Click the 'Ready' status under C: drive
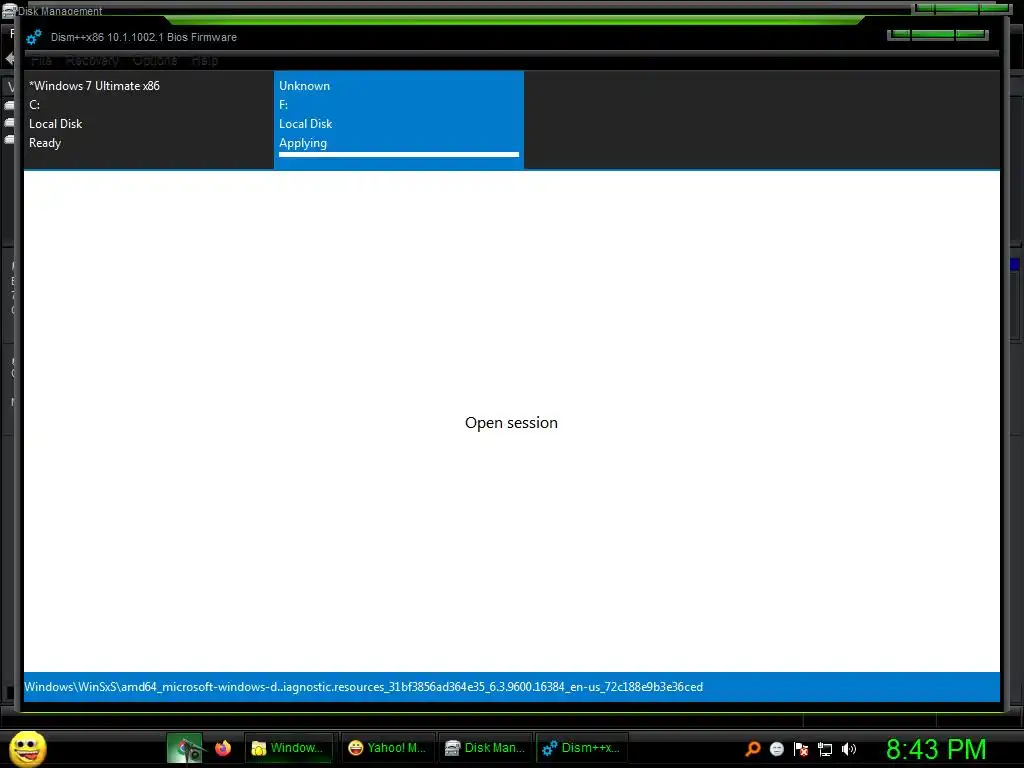This screenshot has width=1024, height=768. 45,143
